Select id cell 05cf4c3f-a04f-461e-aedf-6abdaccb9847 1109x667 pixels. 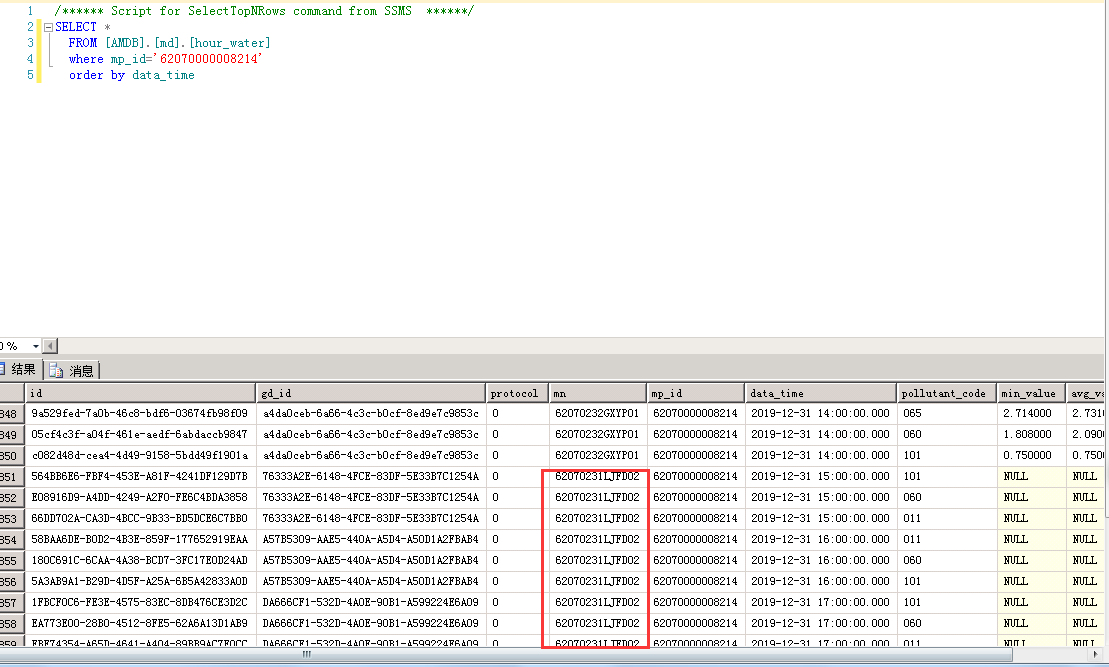[x=140, y=434]
